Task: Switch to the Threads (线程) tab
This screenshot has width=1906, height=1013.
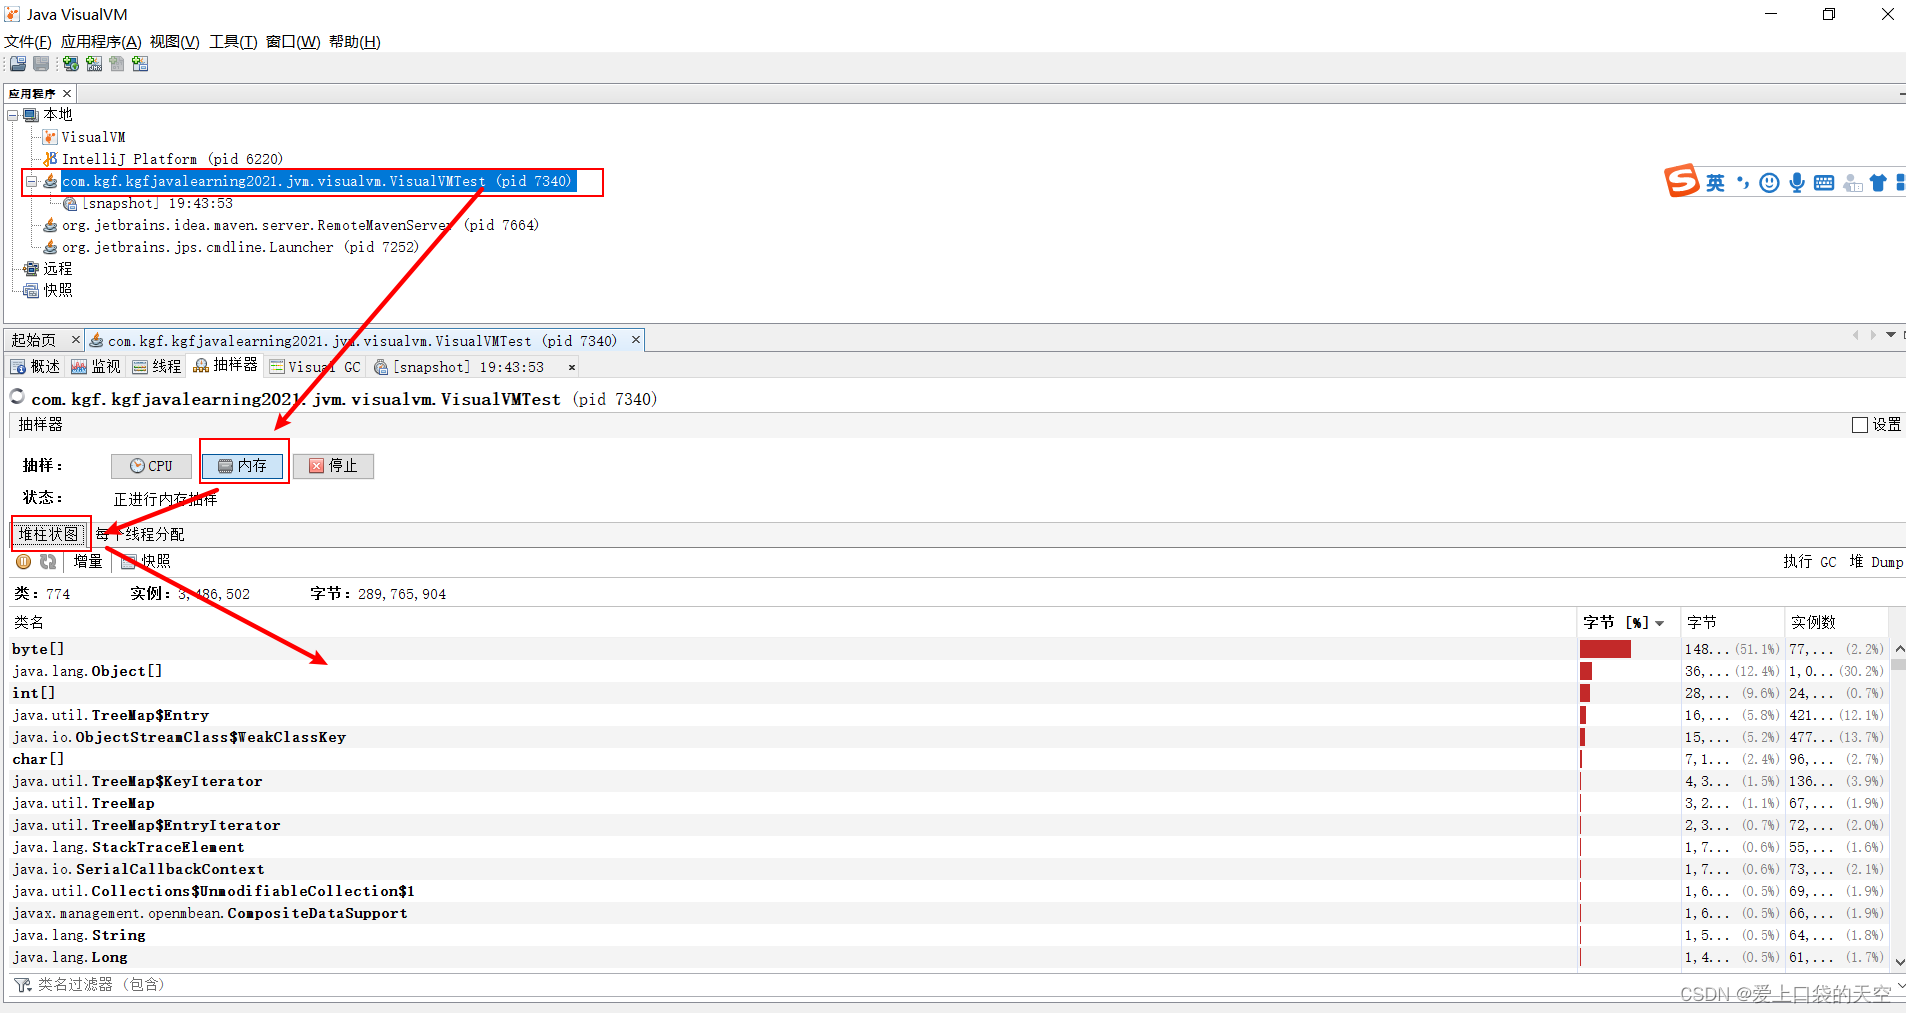Action: [157, 367]
